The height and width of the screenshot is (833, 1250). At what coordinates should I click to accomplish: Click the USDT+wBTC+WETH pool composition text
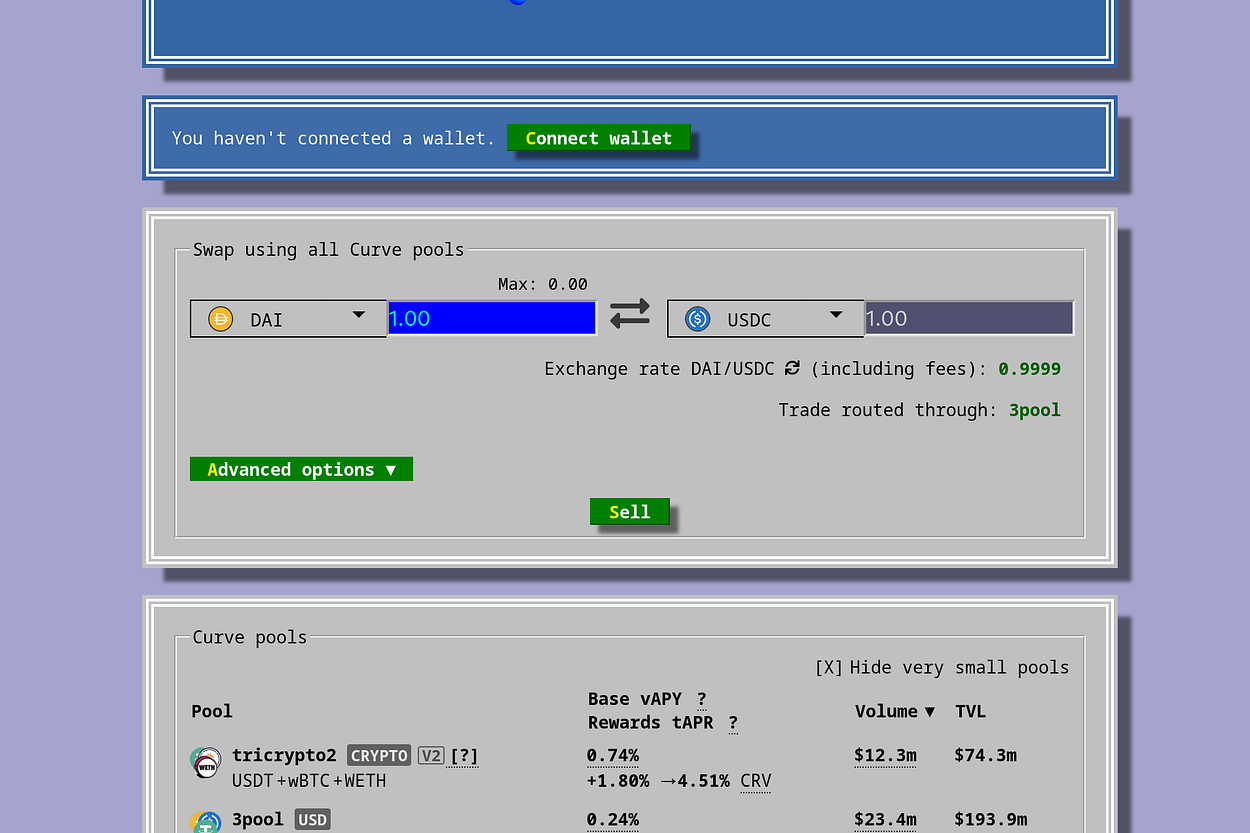(x=309, y=780)
